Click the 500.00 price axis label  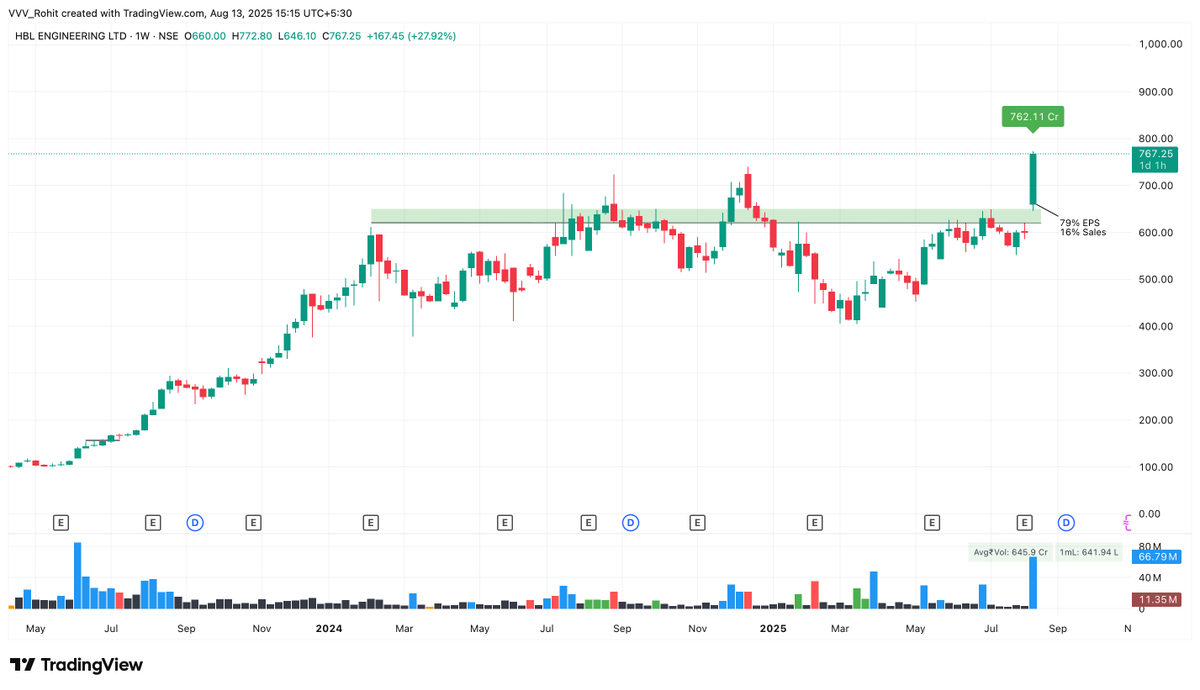(x=1158, y=280)
